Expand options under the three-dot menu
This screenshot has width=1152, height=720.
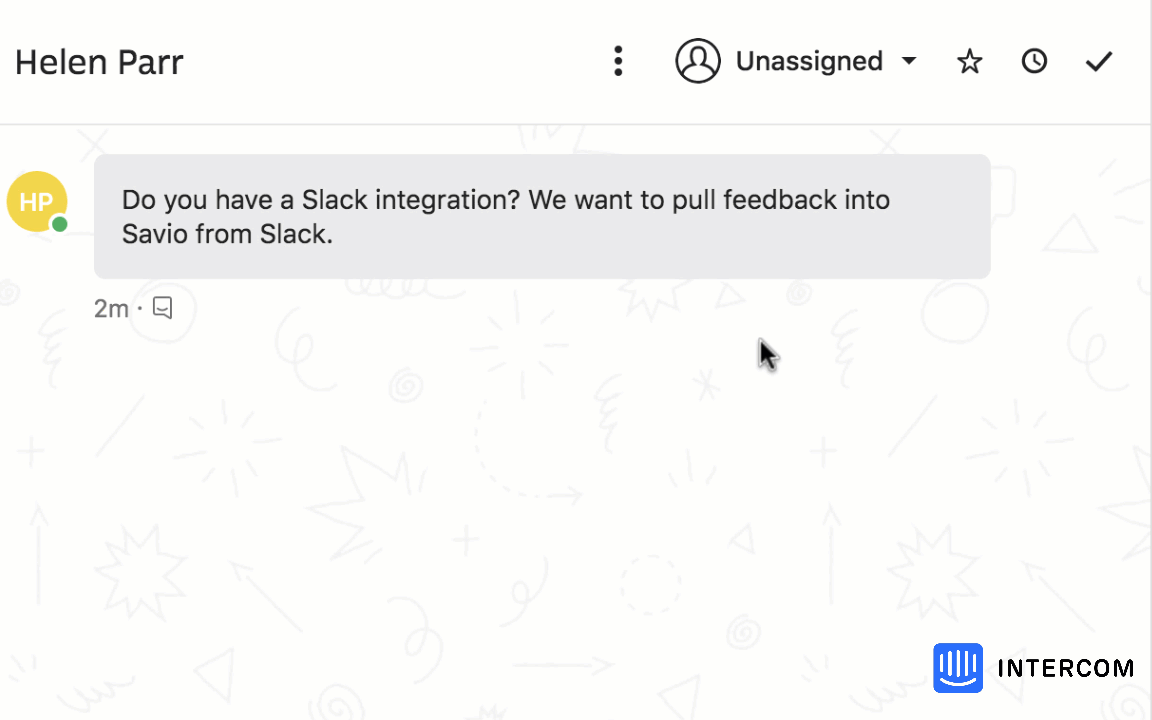point(618,61)
